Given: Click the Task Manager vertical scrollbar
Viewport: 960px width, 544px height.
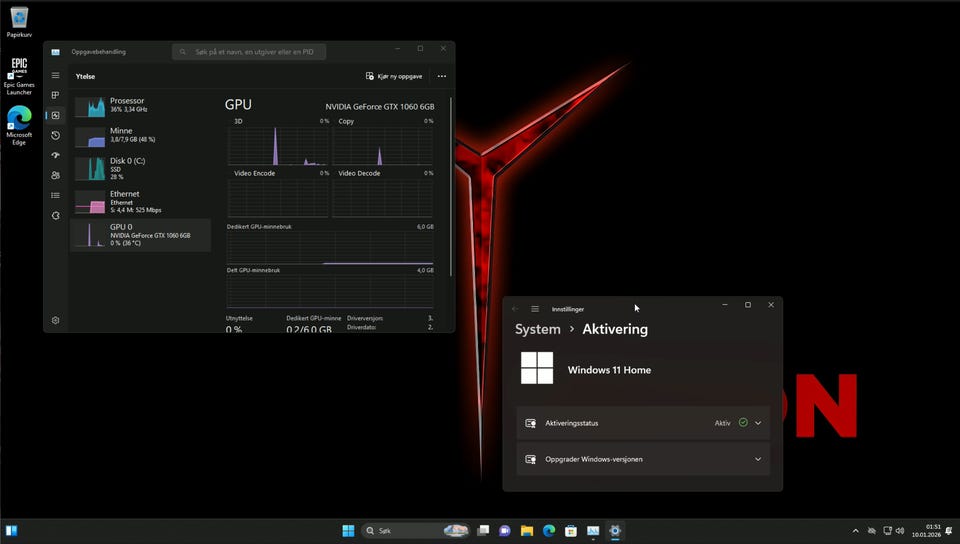Looking at the screenshot, I should tap(451, 187).
